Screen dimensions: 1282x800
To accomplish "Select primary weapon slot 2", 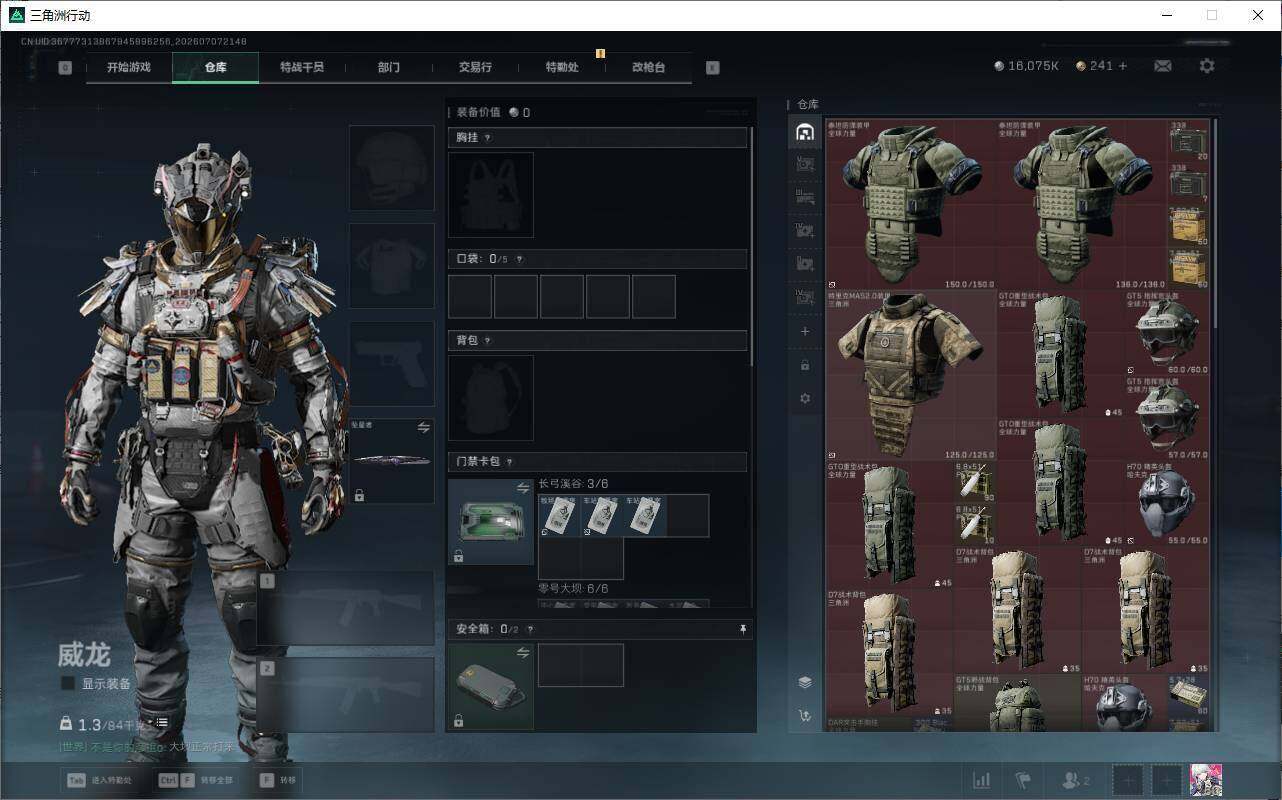I will pyautogui.click(x=346, y=695).
